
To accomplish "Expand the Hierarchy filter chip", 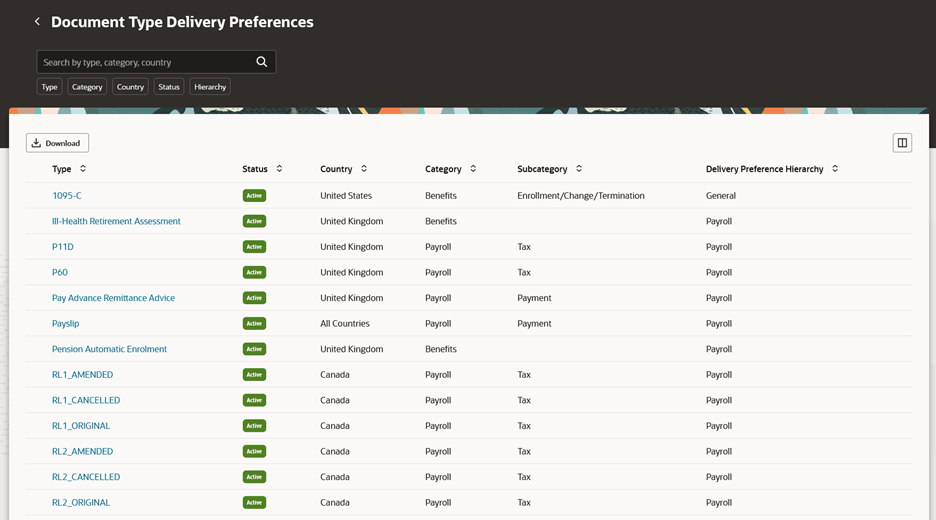I will pos(210,87).
